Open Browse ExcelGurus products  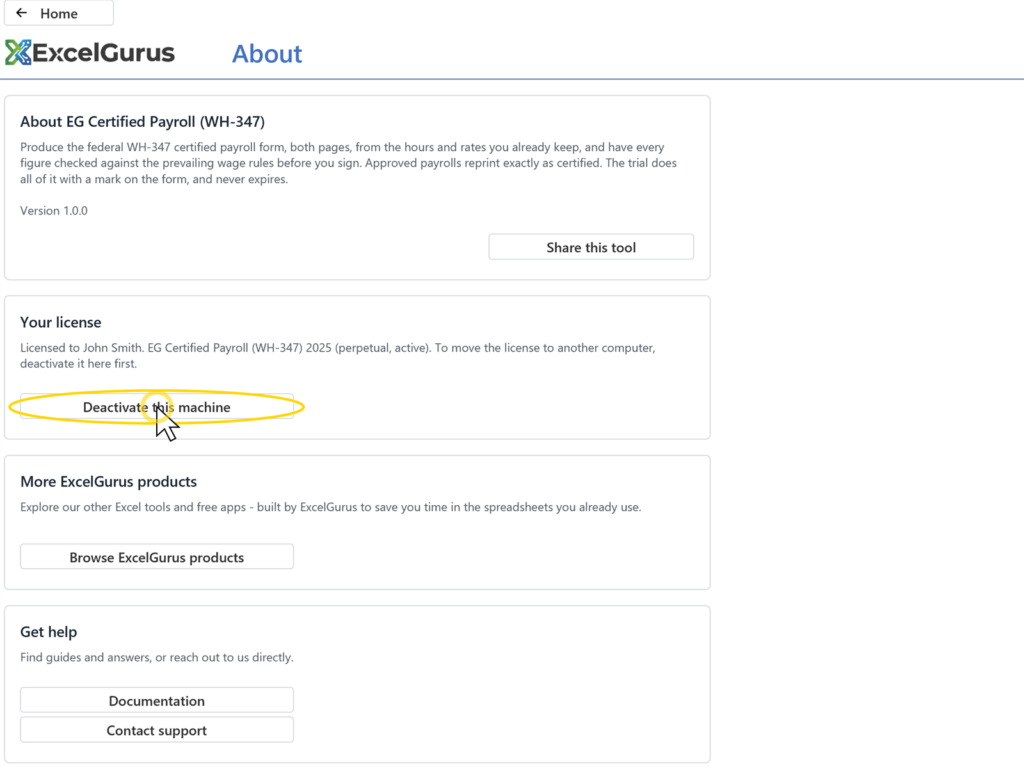click(x=157, y=557)
